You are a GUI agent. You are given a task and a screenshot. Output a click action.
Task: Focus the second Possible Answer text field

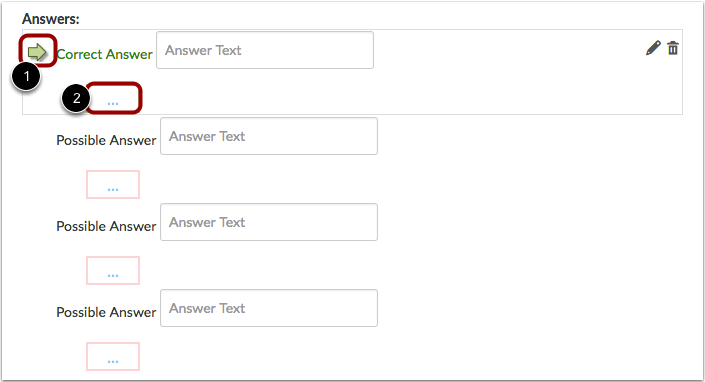[x=269, y=222]
